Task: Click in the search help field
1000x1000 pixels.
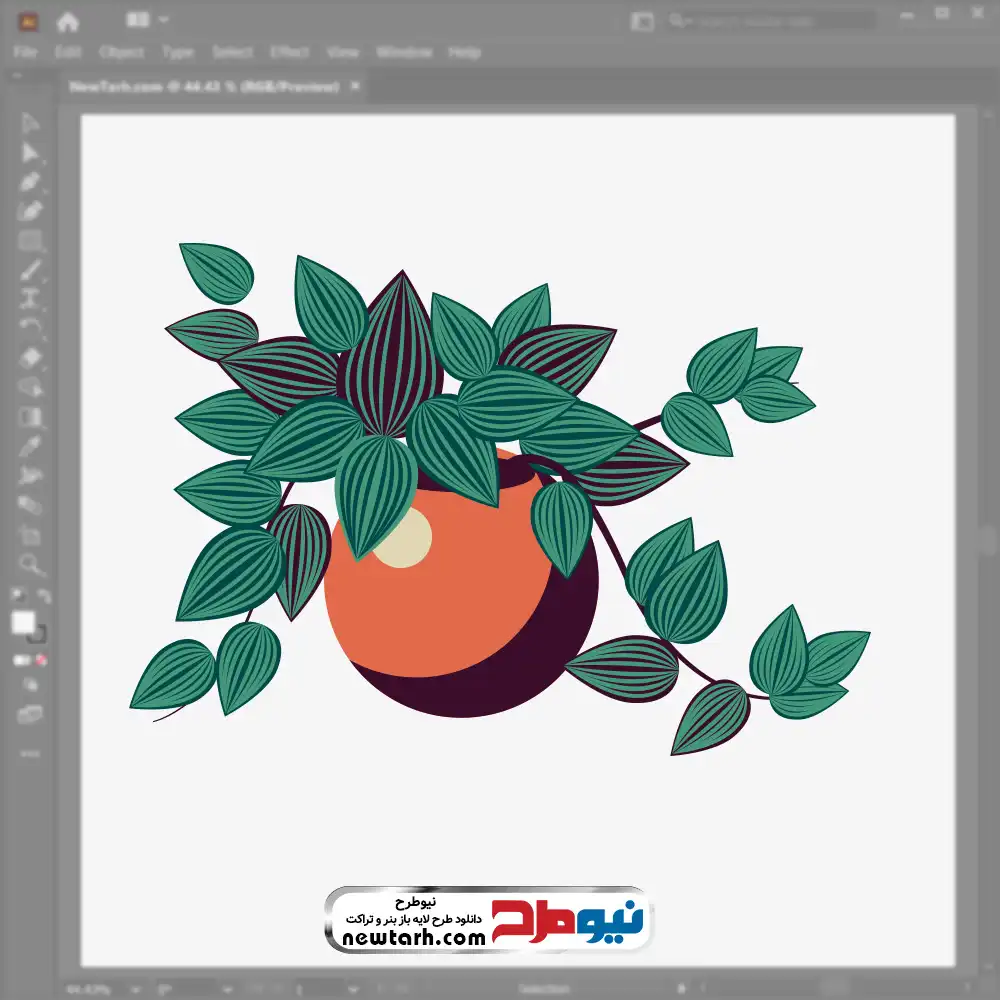Action: pyautogui.click(x=780, y=21)
